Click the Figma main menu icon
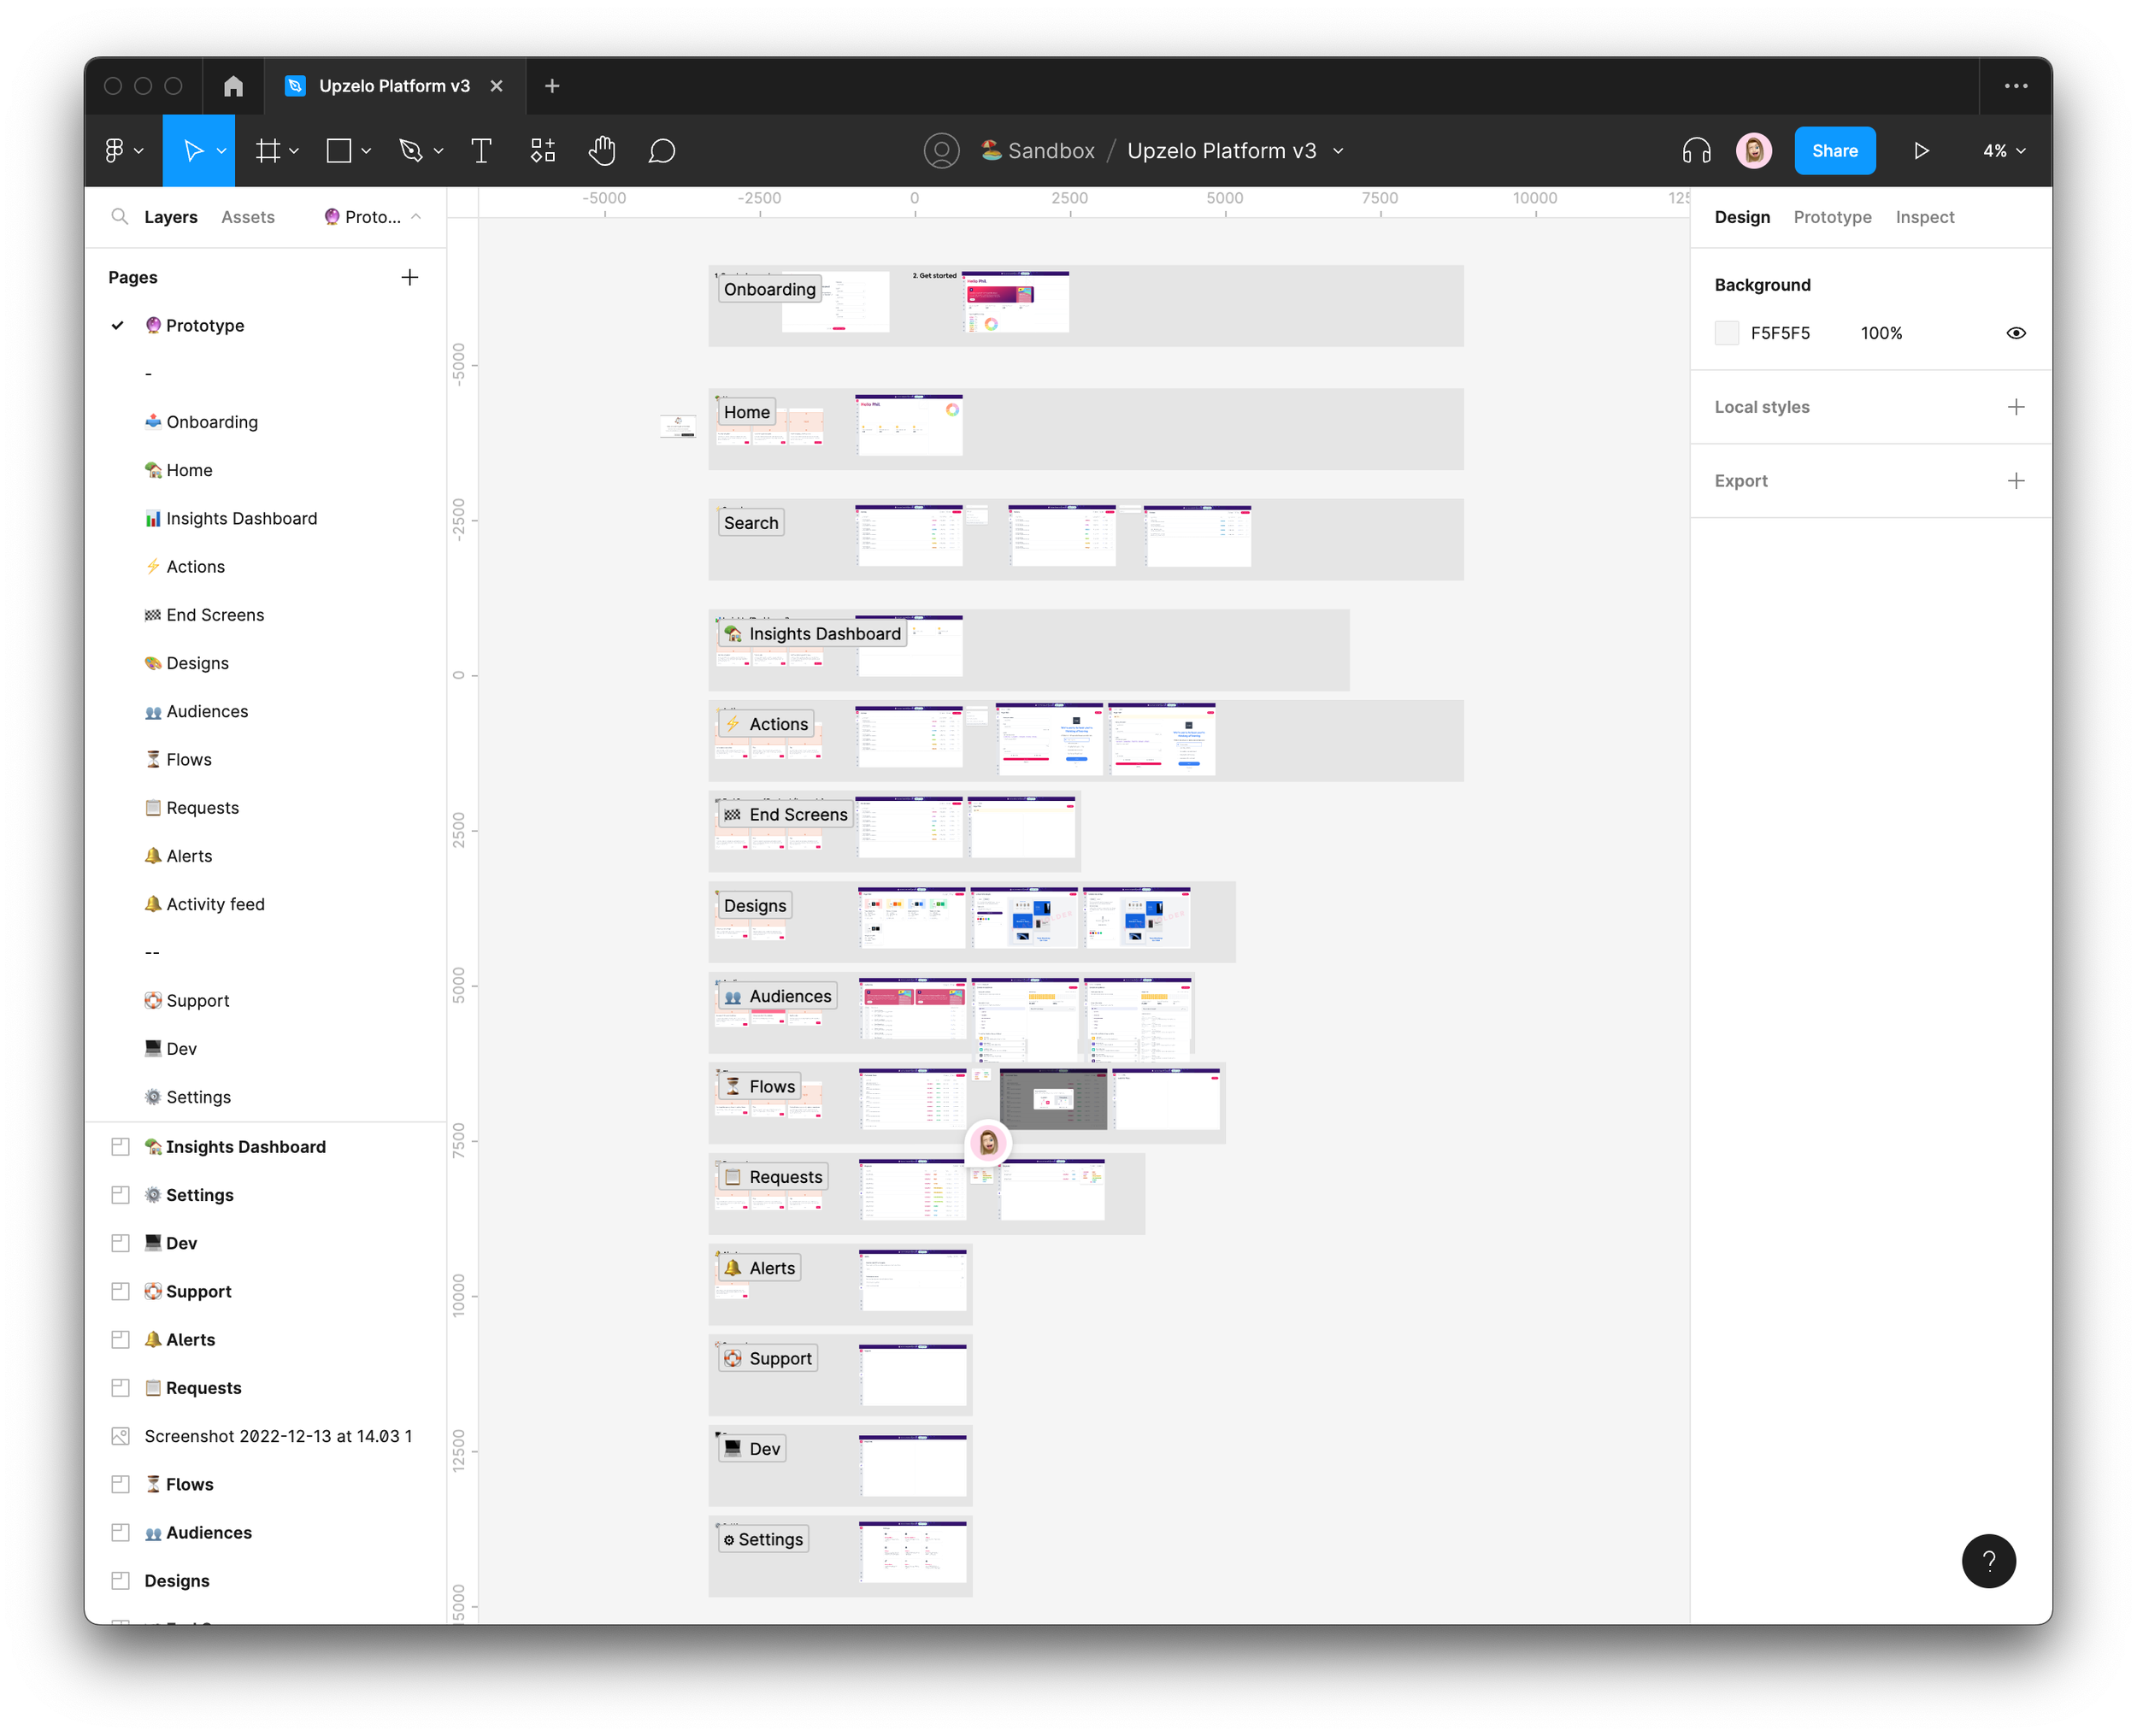Image resolution: width=2137 pixels, height=1736 pixels. point(114,151)
